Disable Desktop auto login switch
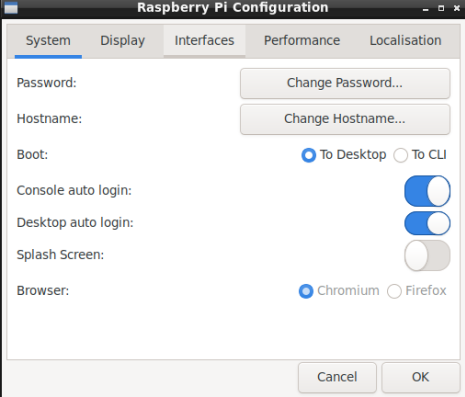This screenshot has width=465, height=397. pos(427,223)
